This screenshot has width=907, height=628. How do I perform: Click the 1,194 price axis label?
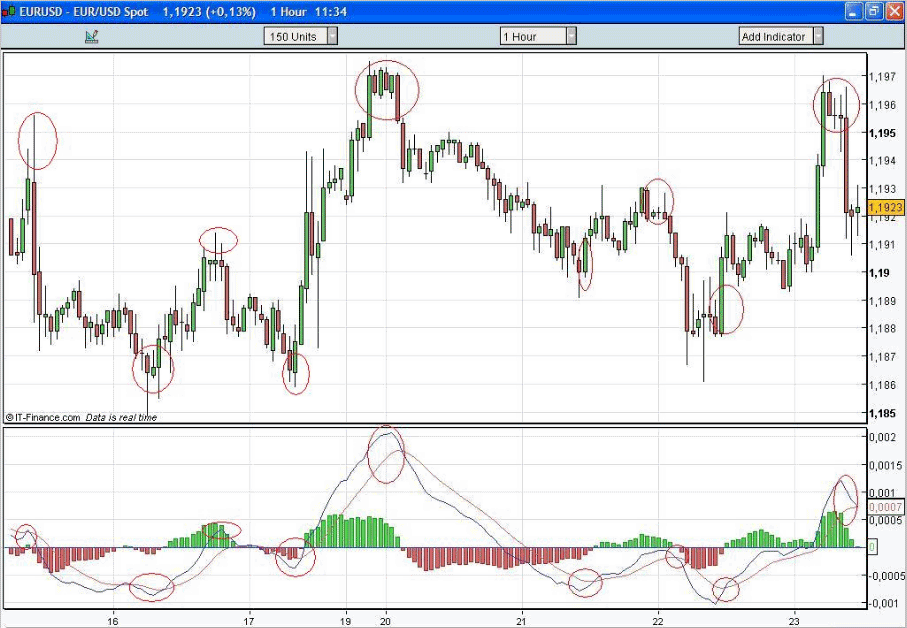pos(882,161)
